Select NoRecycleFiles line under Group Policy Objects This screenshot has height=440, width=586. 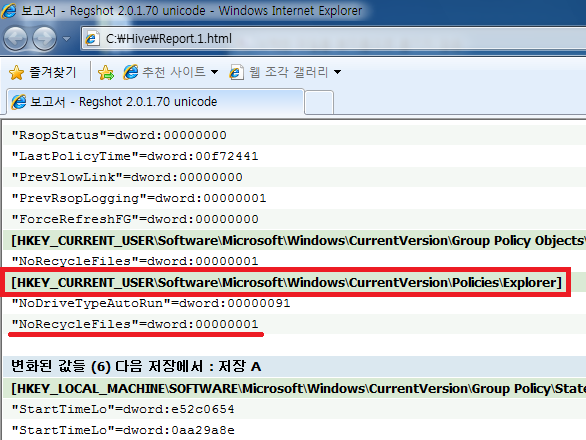point(135,261)
